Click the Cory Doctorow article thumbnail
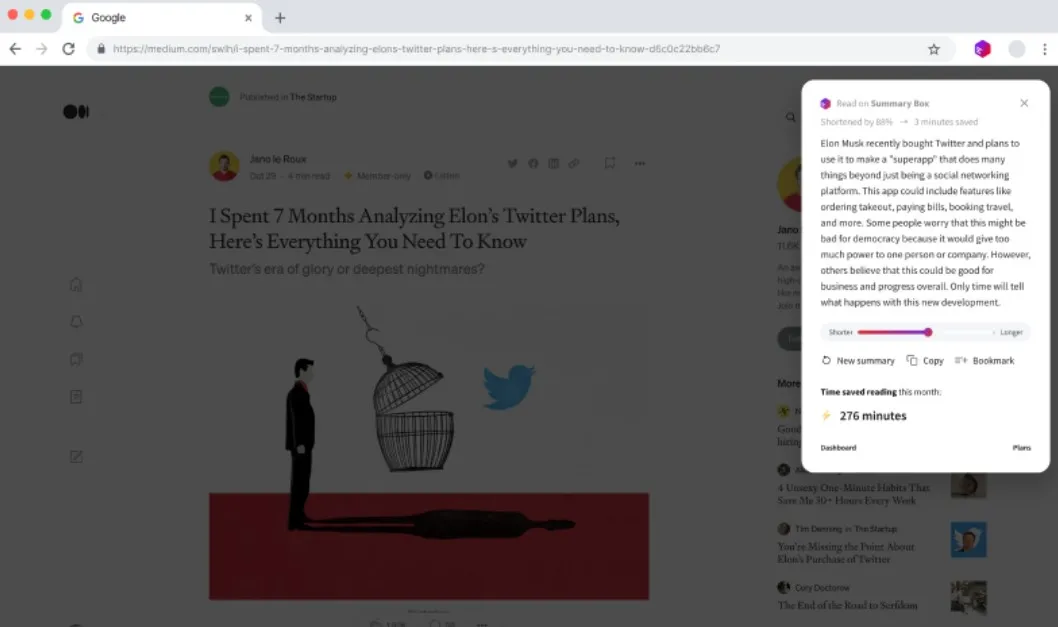 pos(968,598)
